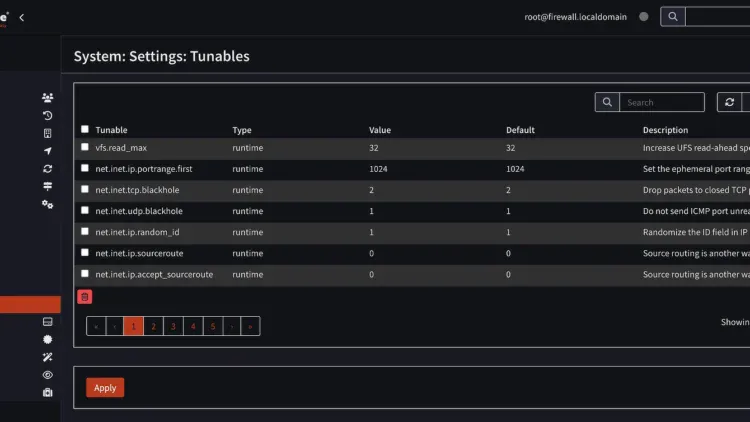Image resolution: width=750 pixels, height=422 pixels.
Task: Check the net.inet.ip.sourceroute row checkbox
Action: point(85,252)
